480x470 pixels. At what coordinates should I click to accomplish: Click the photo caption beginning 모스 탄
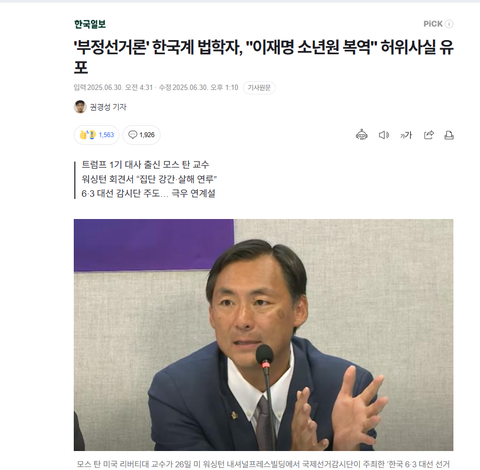coord(263,464)
